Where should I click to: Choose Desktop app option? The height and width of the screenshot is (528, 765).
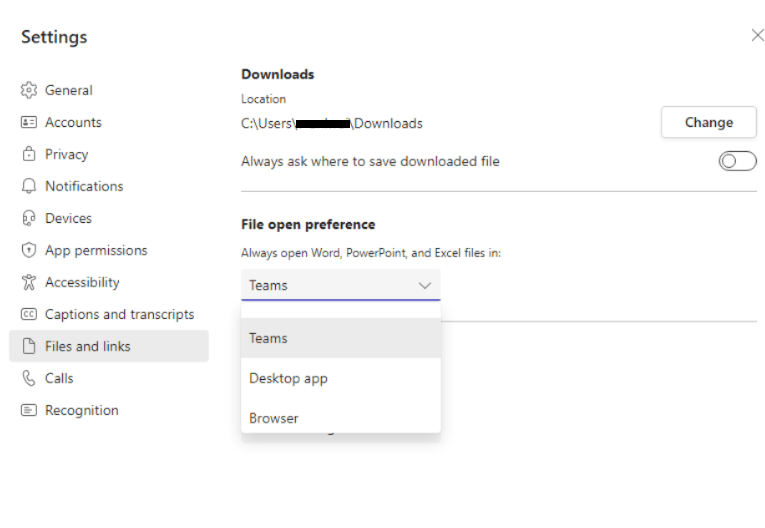(x=341, y=378)
